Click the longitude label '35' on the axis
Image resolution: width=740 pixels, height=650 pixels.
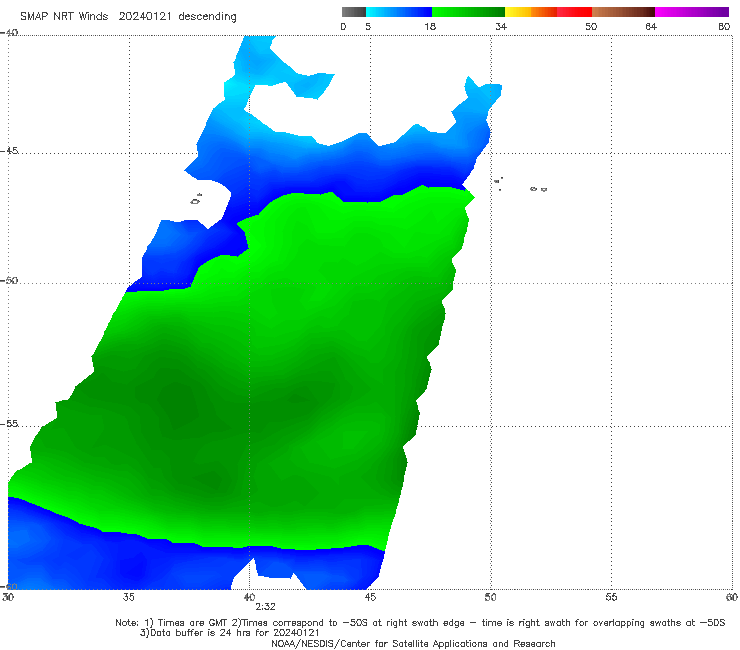[x=128, y=597]
